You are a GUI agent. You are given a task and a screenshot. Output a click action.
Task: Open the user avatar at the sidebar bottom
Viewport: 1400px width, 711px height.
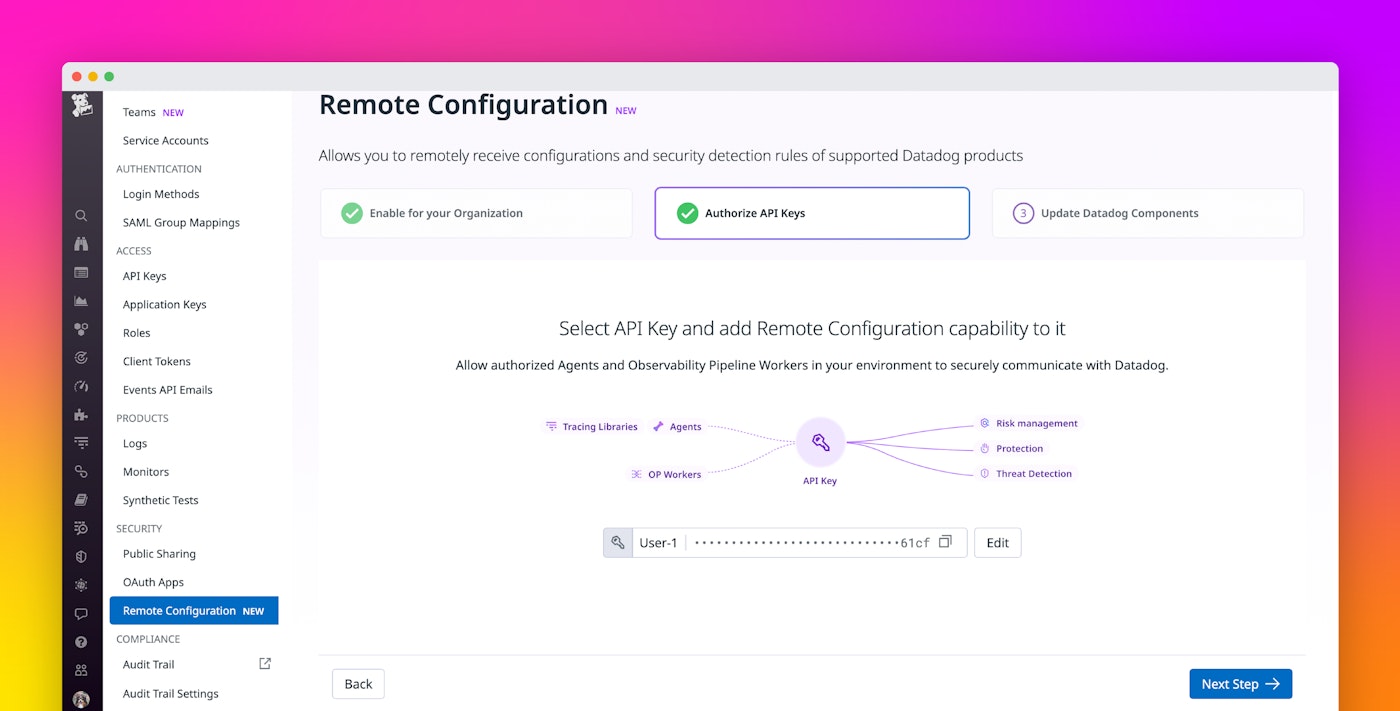click(82, 699)
